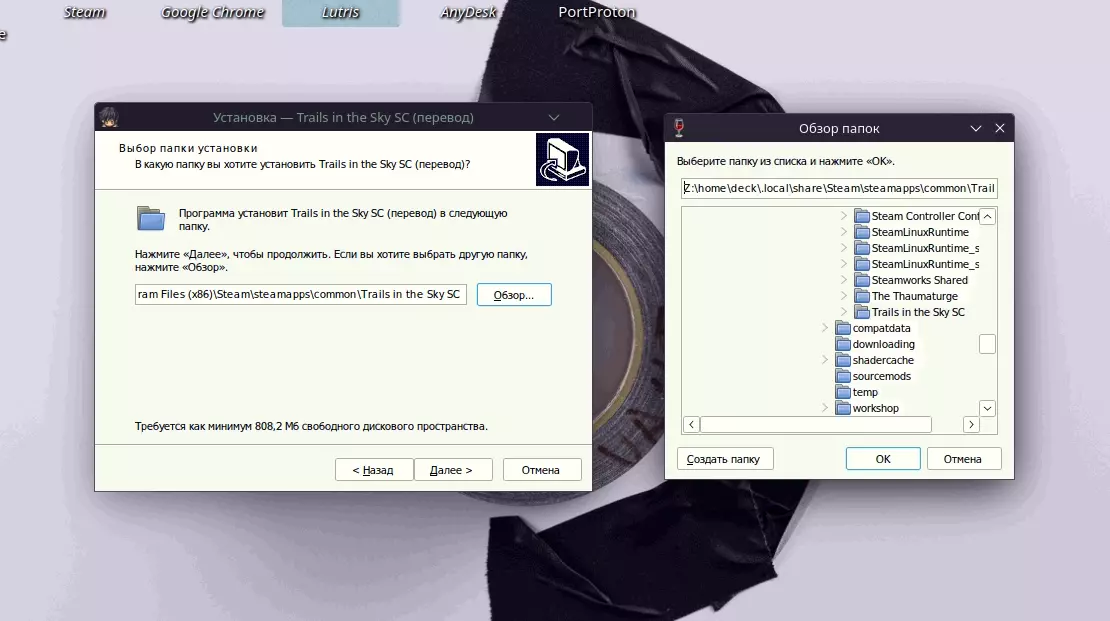Open installer window title bar chevron

pos(554,118)
